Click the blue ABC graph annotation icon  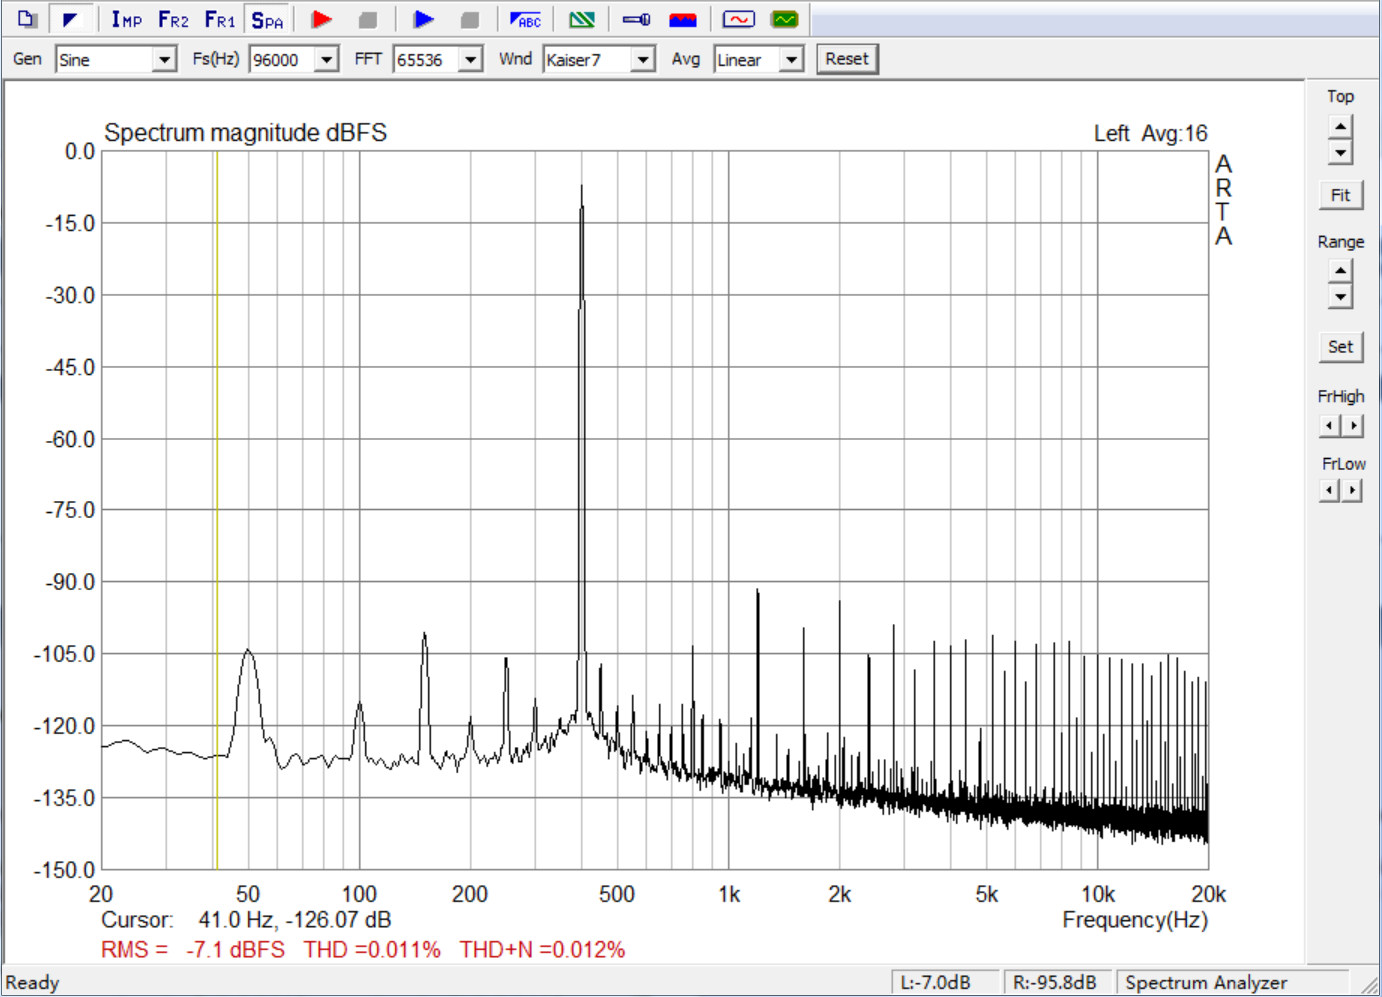pyautogui.click(x=525, y=19)
